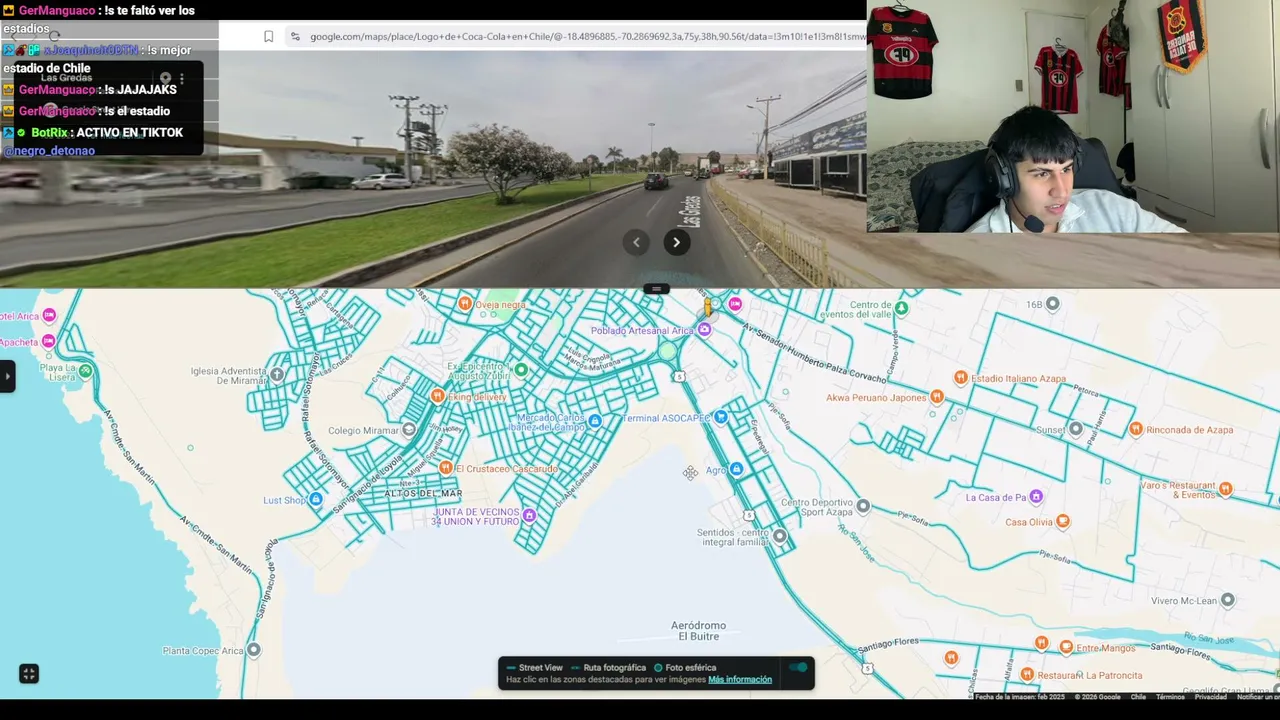
Task: Click the El Crustaceo Cascarudo restaurant pin
Action: point(446,468)
